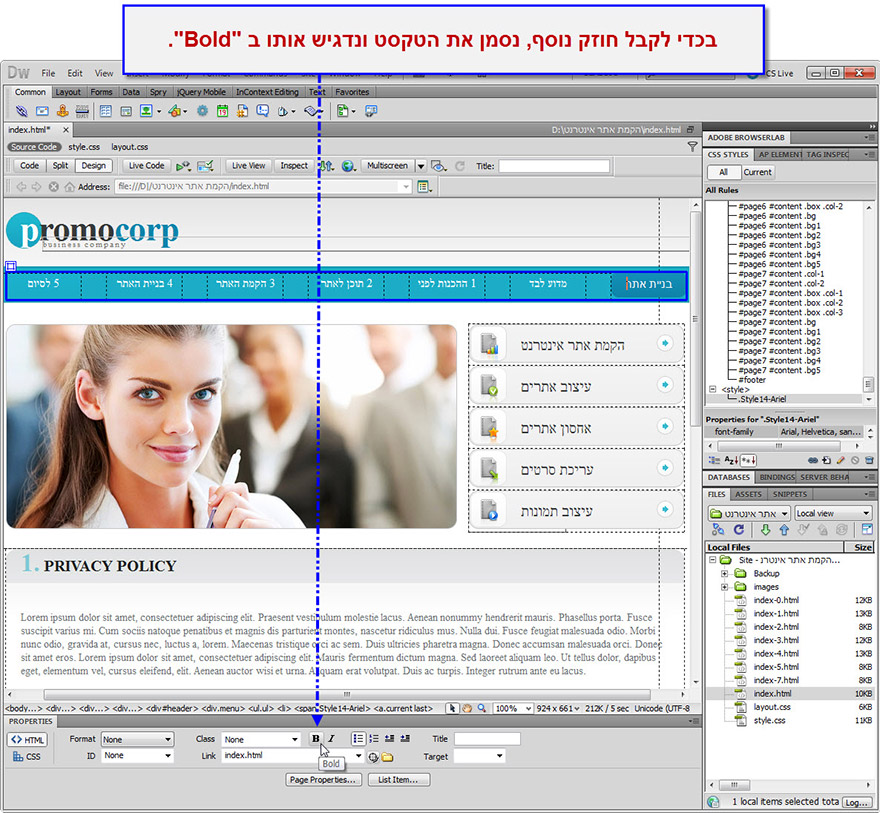Switch to Split view
This screenshot has width=880, height=813.
(60, 166)
